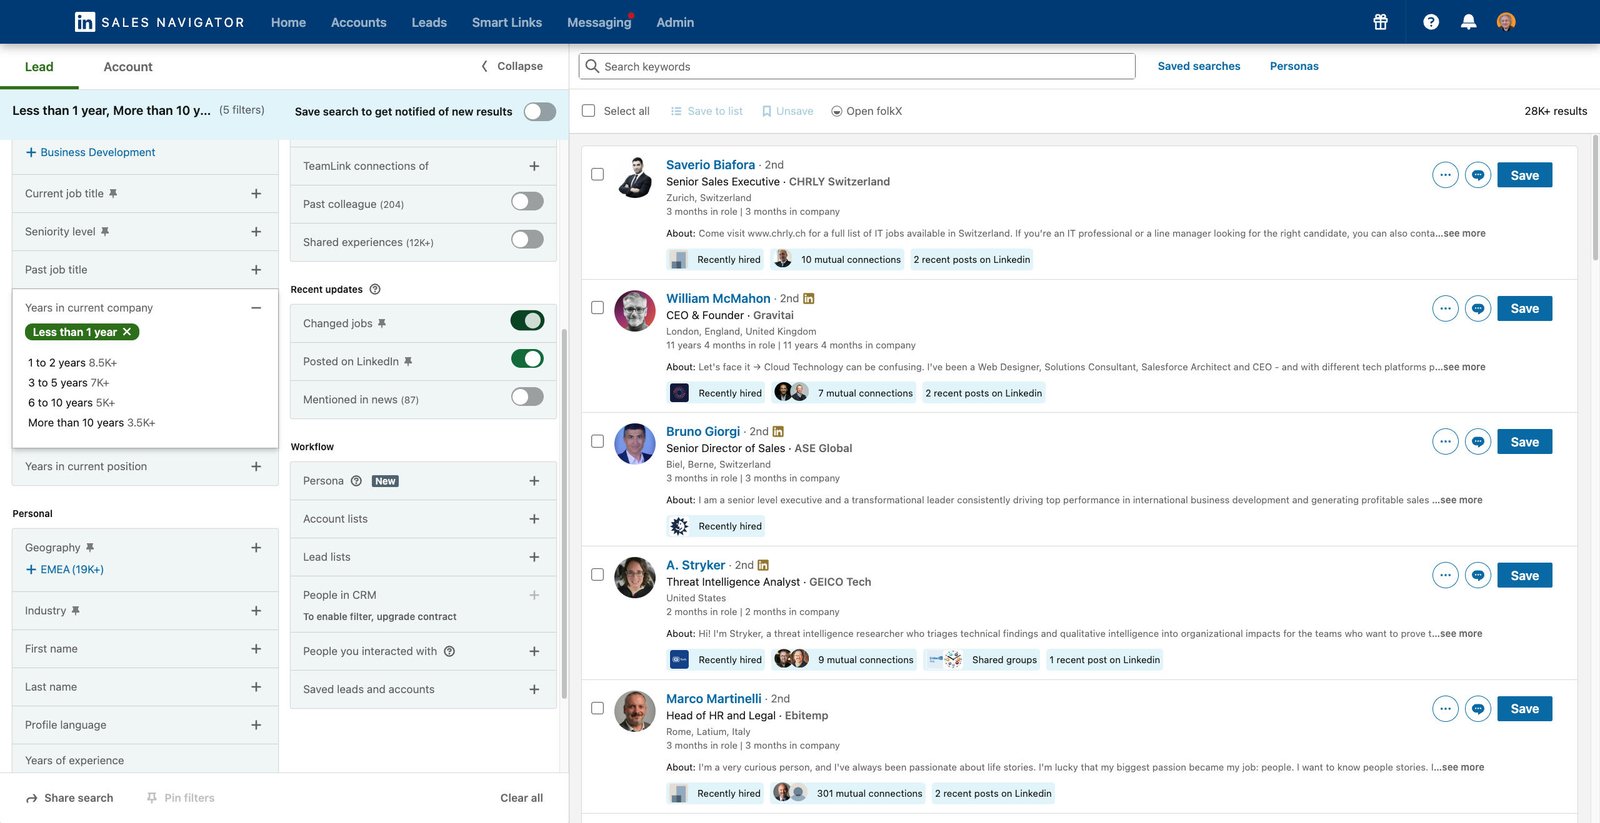Open the gift icon in the top bar

click(1380, 22)
